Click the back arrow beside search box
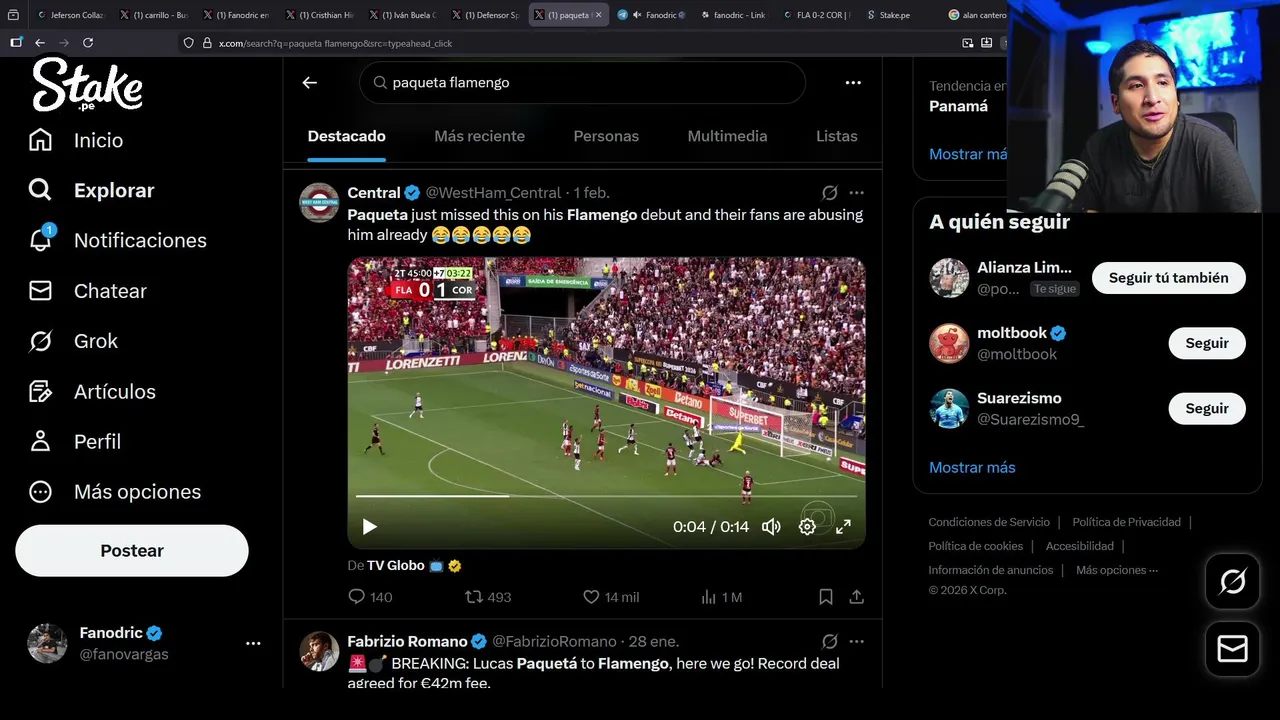The image size is (1280, 720). coord(310,83)
